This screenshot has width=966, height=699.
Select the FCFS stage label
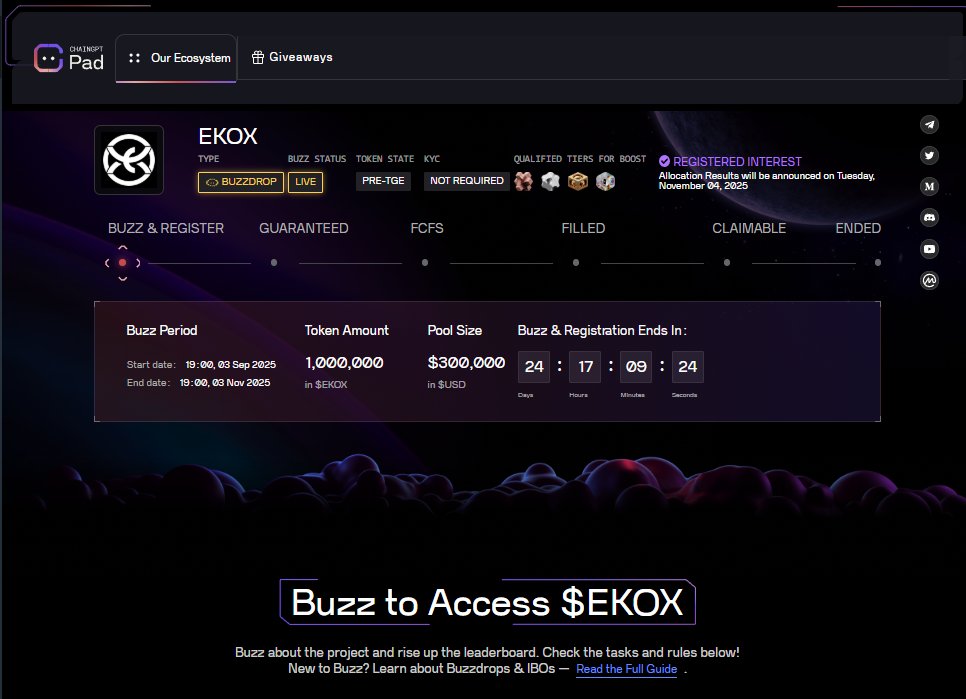pos(427,228)
